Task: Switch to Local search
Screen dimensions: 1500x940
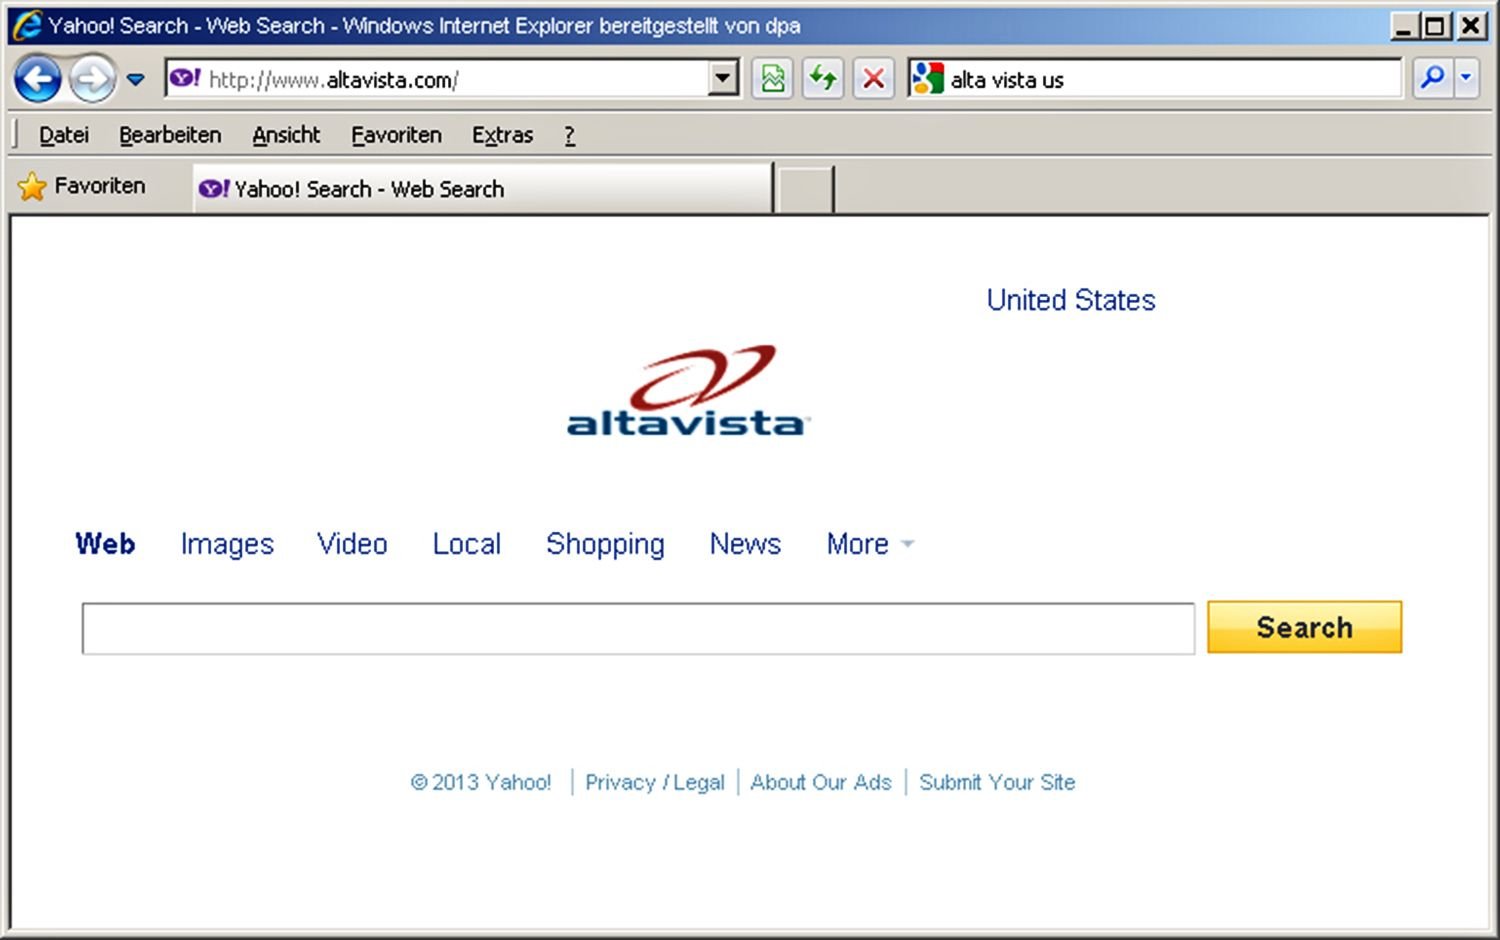Action: [466, 544]
